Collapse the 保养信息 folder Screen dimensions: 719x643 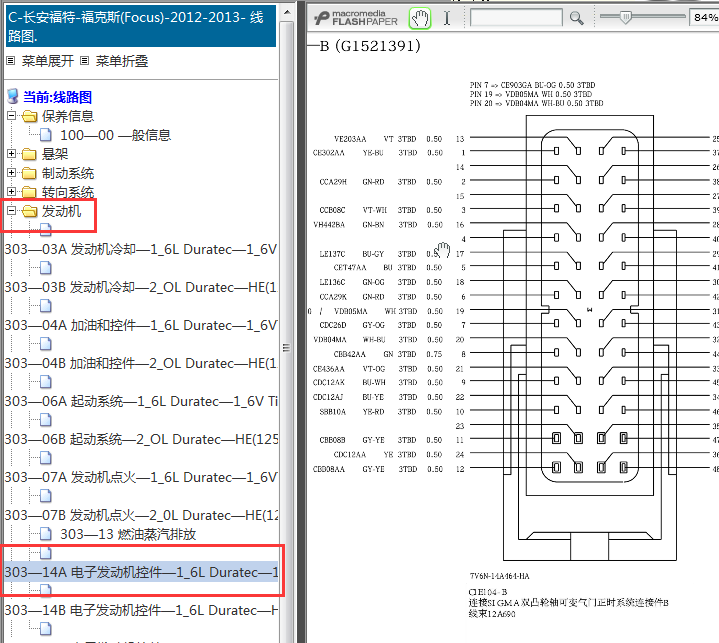click(x=11, y=116)
